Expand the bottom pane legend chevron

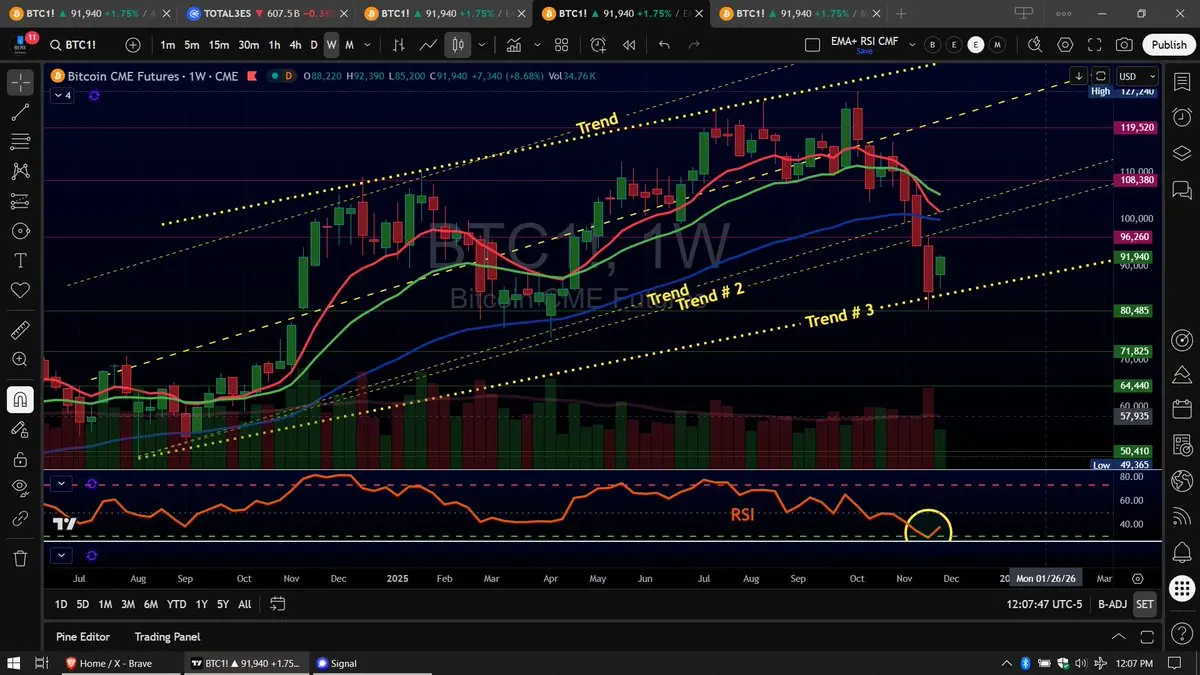pyautogui.click(x=63, y=555)
